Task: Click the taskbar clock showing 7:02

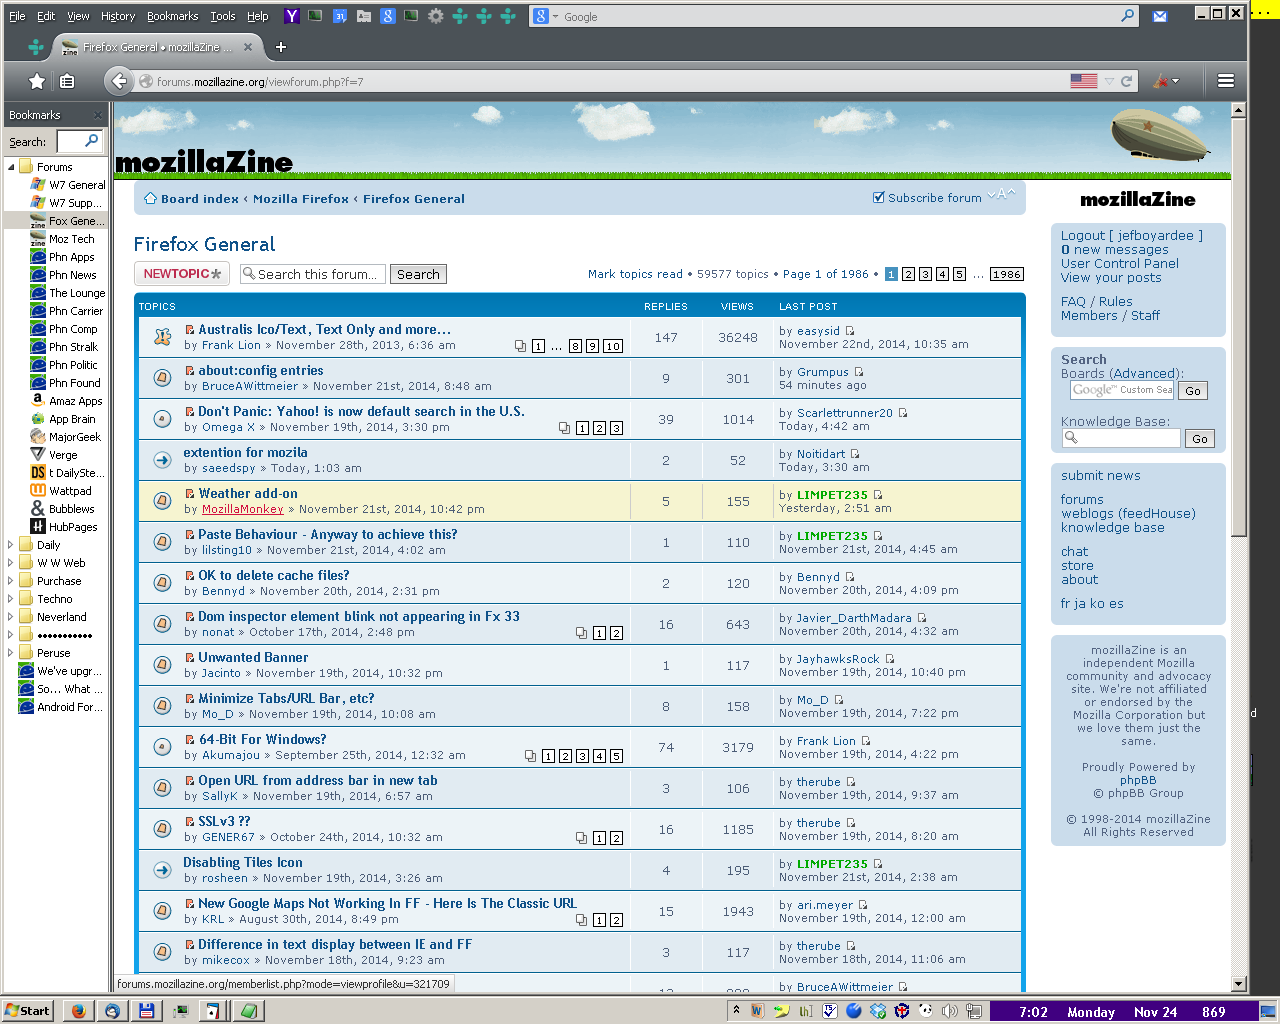Action: pos(1033,1012)
